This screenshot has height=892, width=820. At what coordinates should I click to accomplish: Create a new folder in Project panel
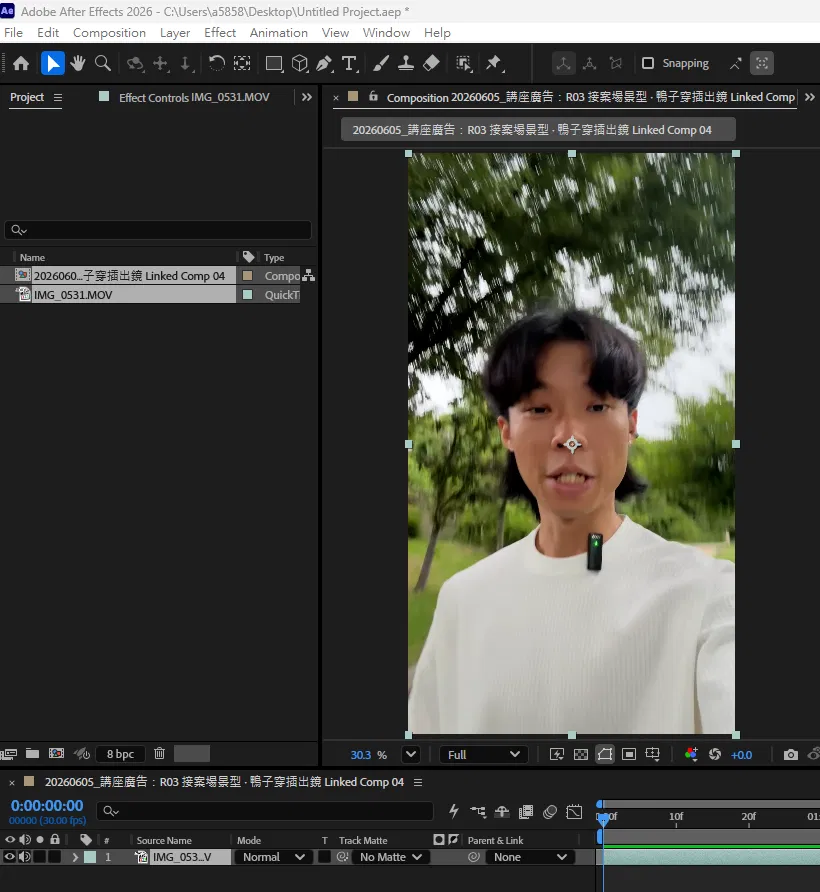click(x=32, y=754)
